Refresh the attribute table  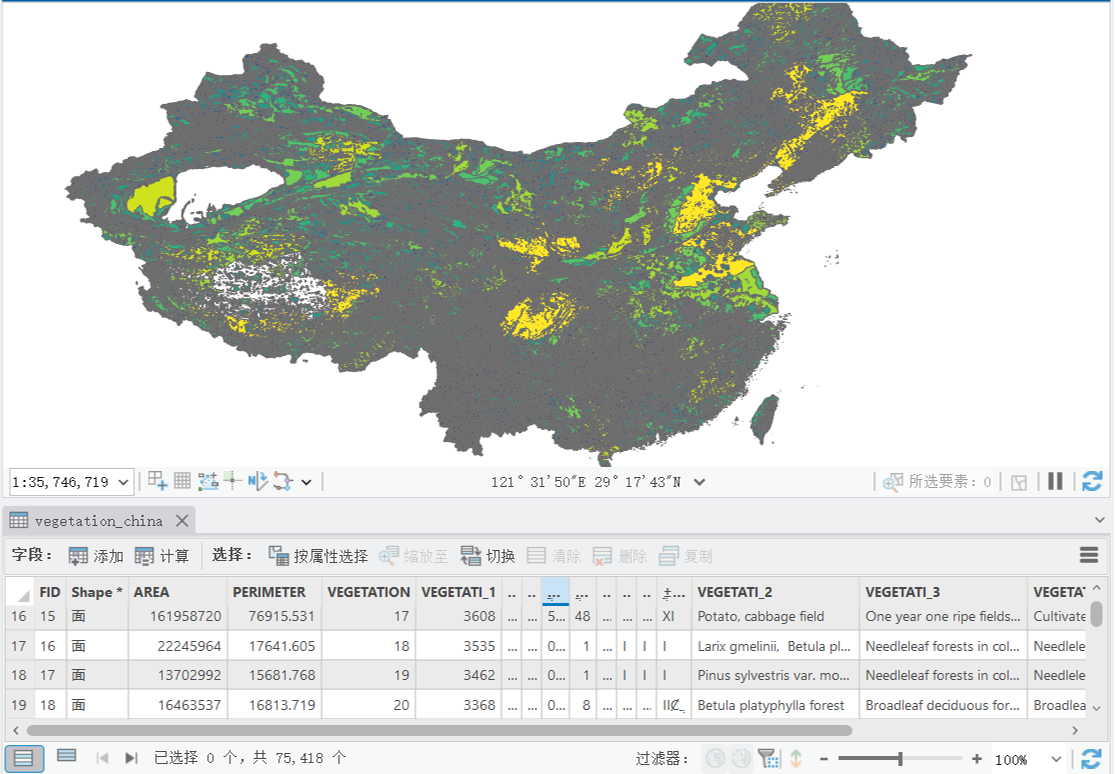1091,758
